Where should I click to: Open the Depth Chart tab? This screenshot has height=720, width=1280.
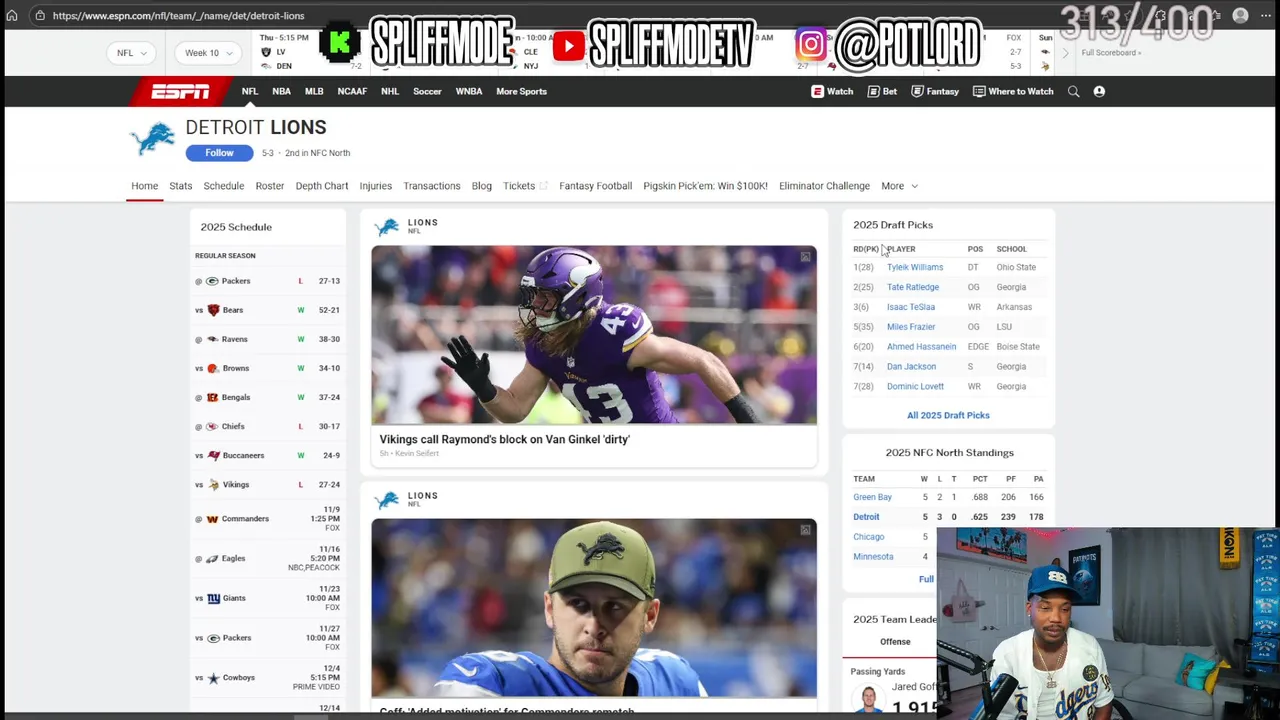(322, 186)
